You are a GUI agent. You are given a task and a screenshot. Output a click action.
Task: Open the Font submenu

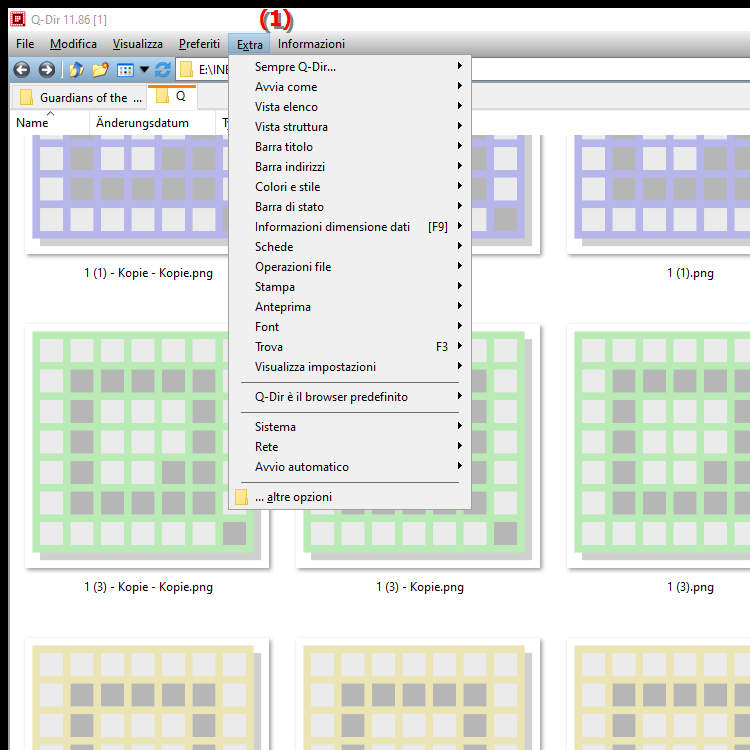(350, 327)
